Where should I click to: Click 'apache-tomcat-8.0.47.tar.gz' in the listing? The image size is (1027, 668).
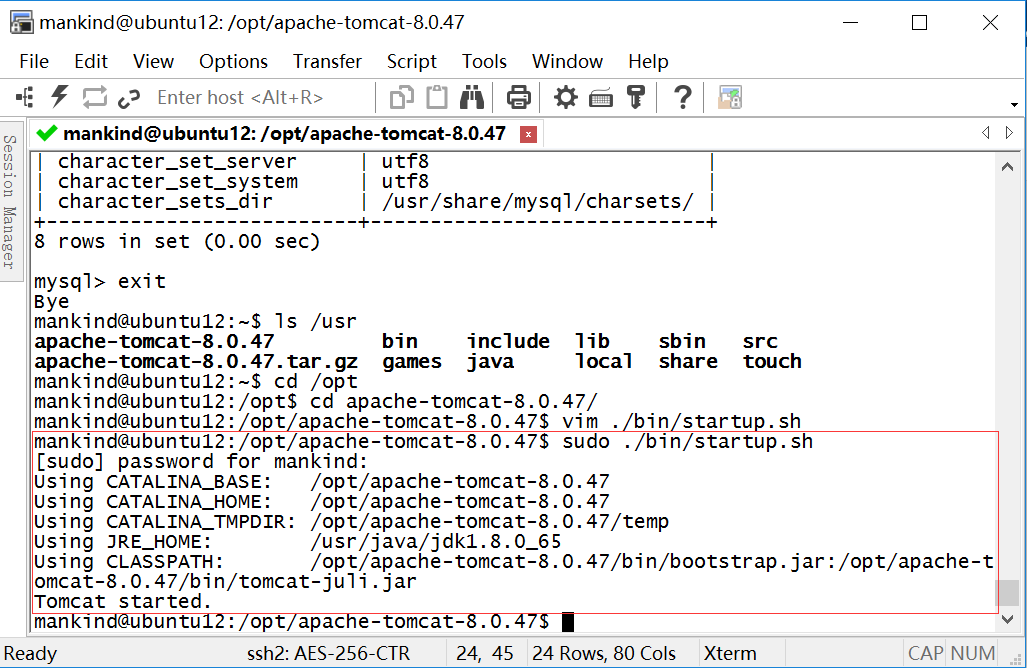[196, 362]
